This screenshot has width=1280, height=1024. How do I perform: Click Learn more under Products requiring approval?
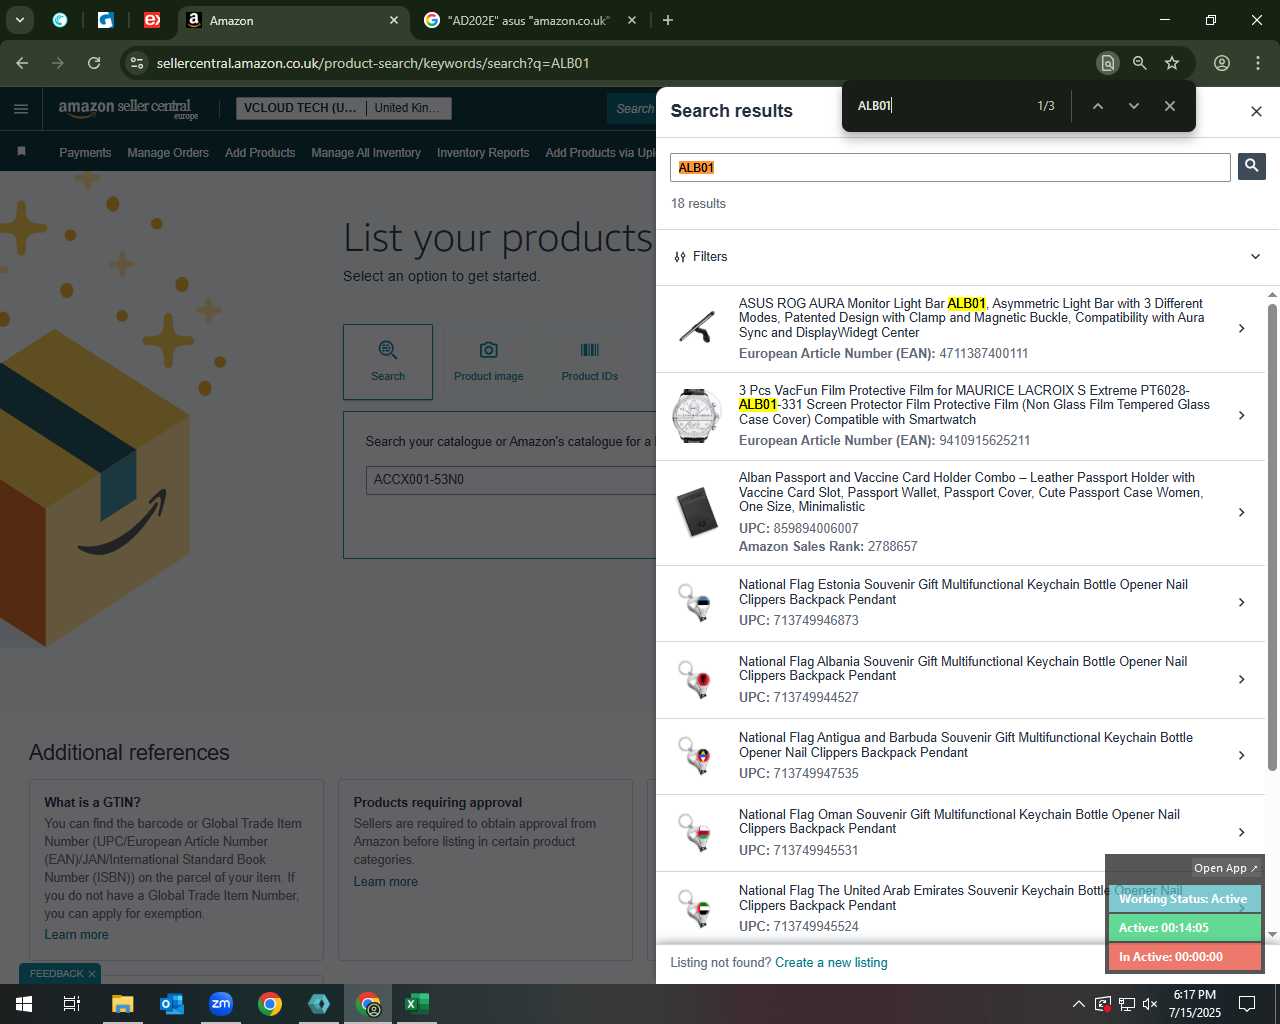pos(385,882)
